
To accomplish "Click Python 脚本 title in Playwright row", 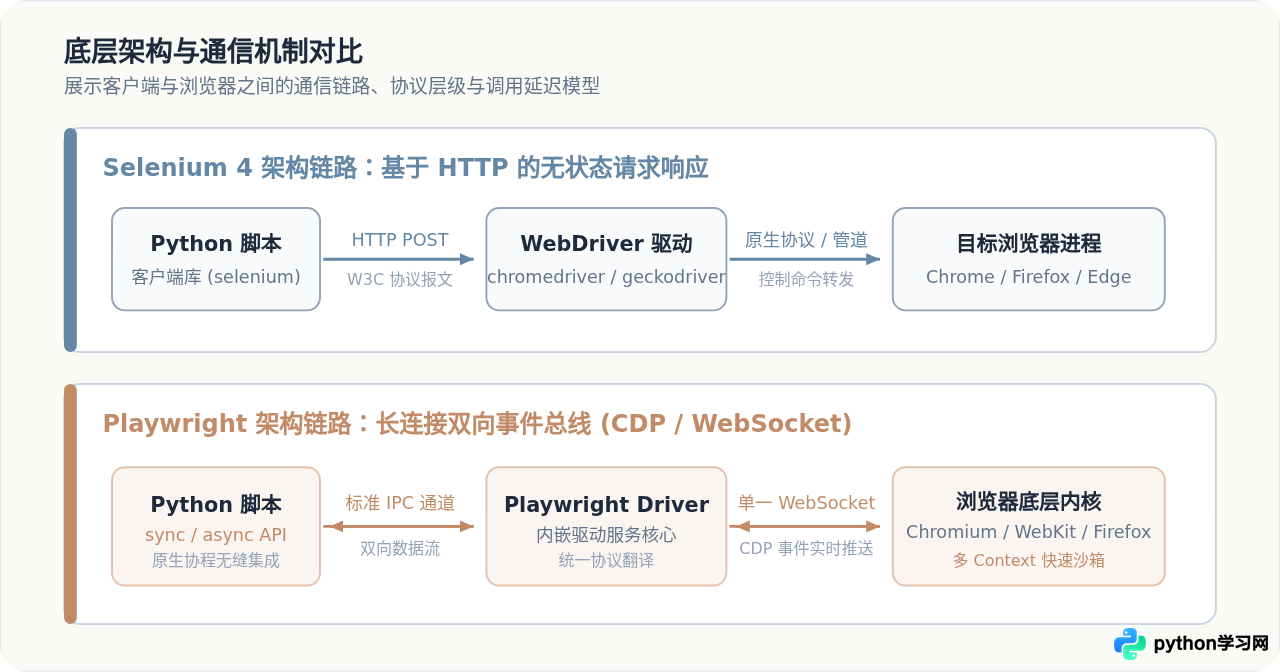I will click(216, 505).
